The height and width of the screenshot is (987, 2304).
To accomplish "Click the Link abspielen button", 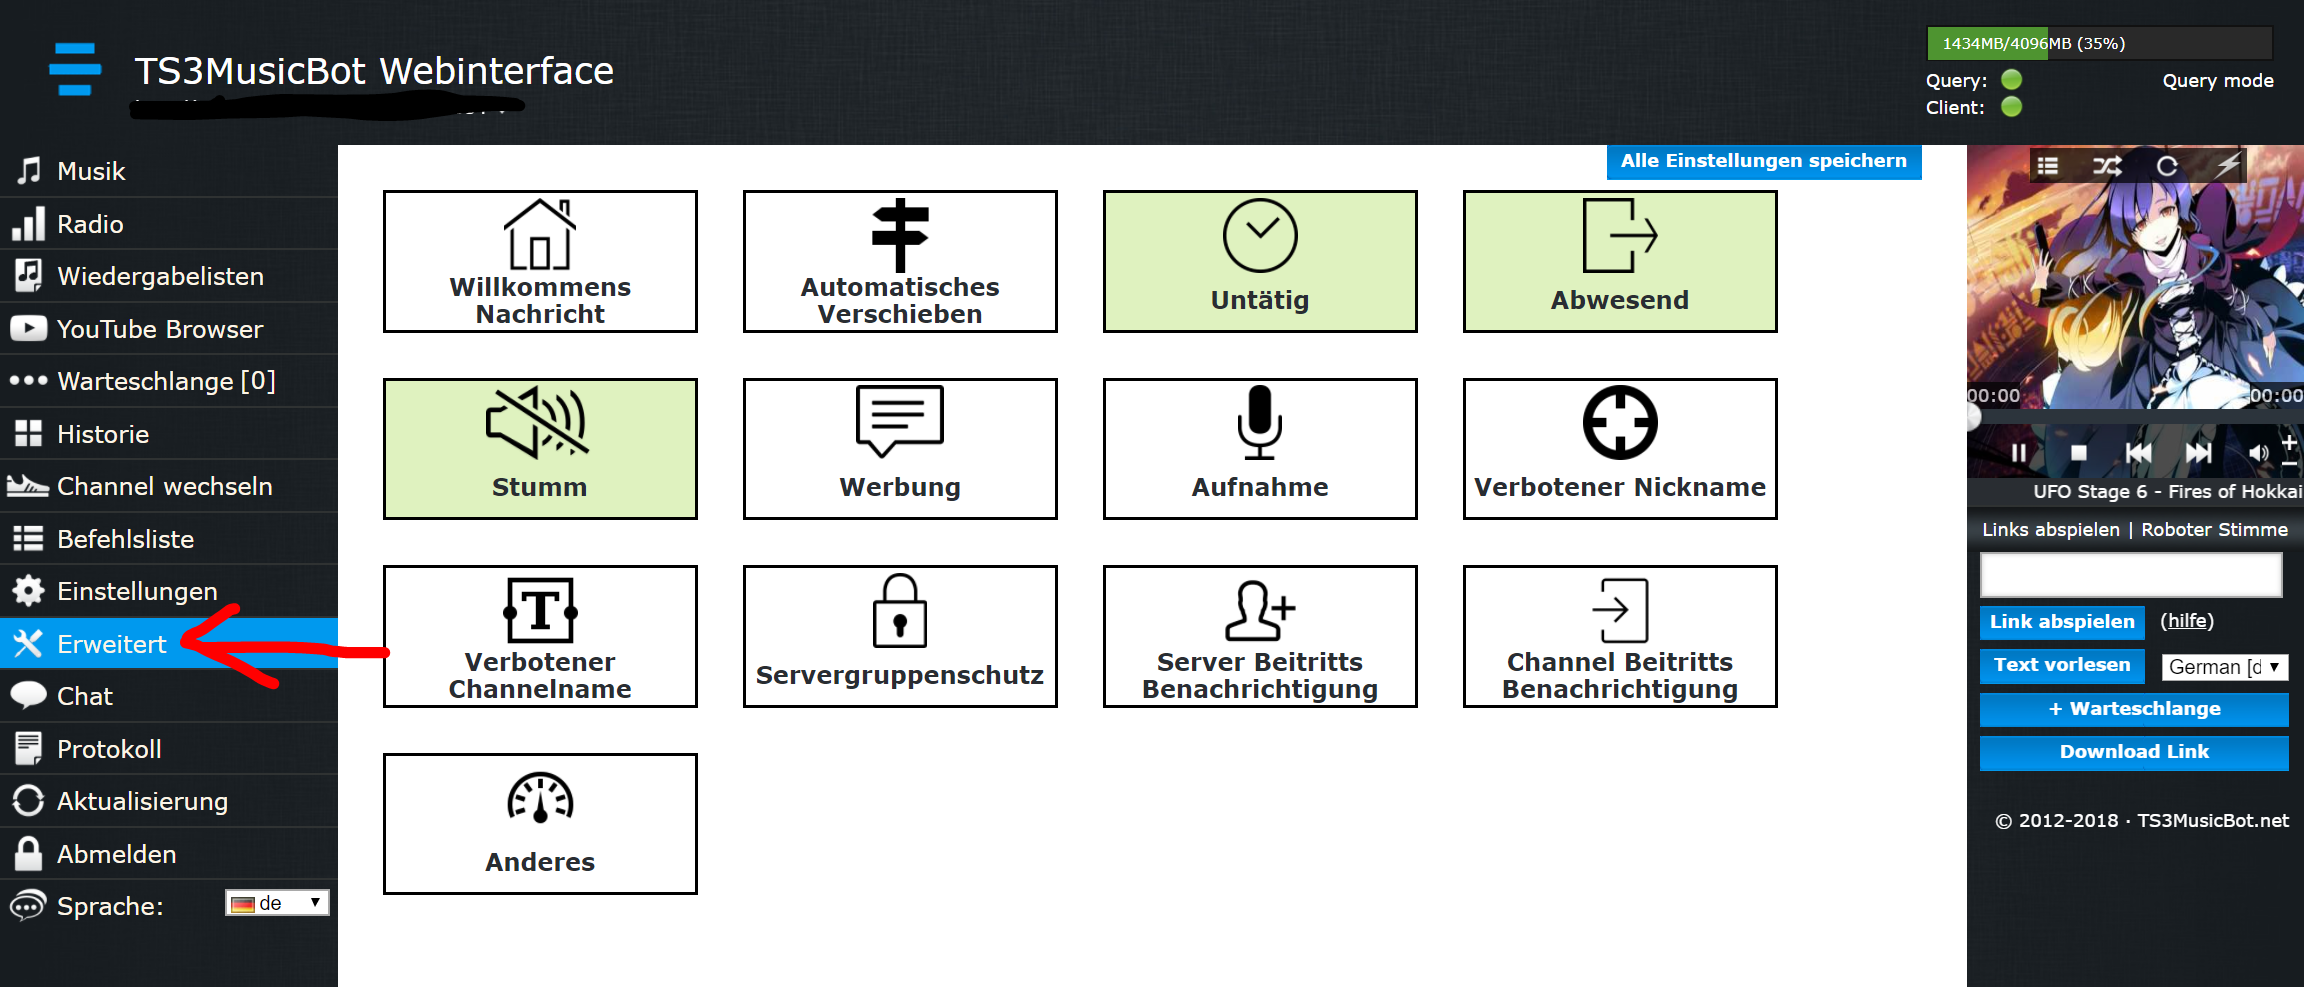I will click(x=2062, y=622).
